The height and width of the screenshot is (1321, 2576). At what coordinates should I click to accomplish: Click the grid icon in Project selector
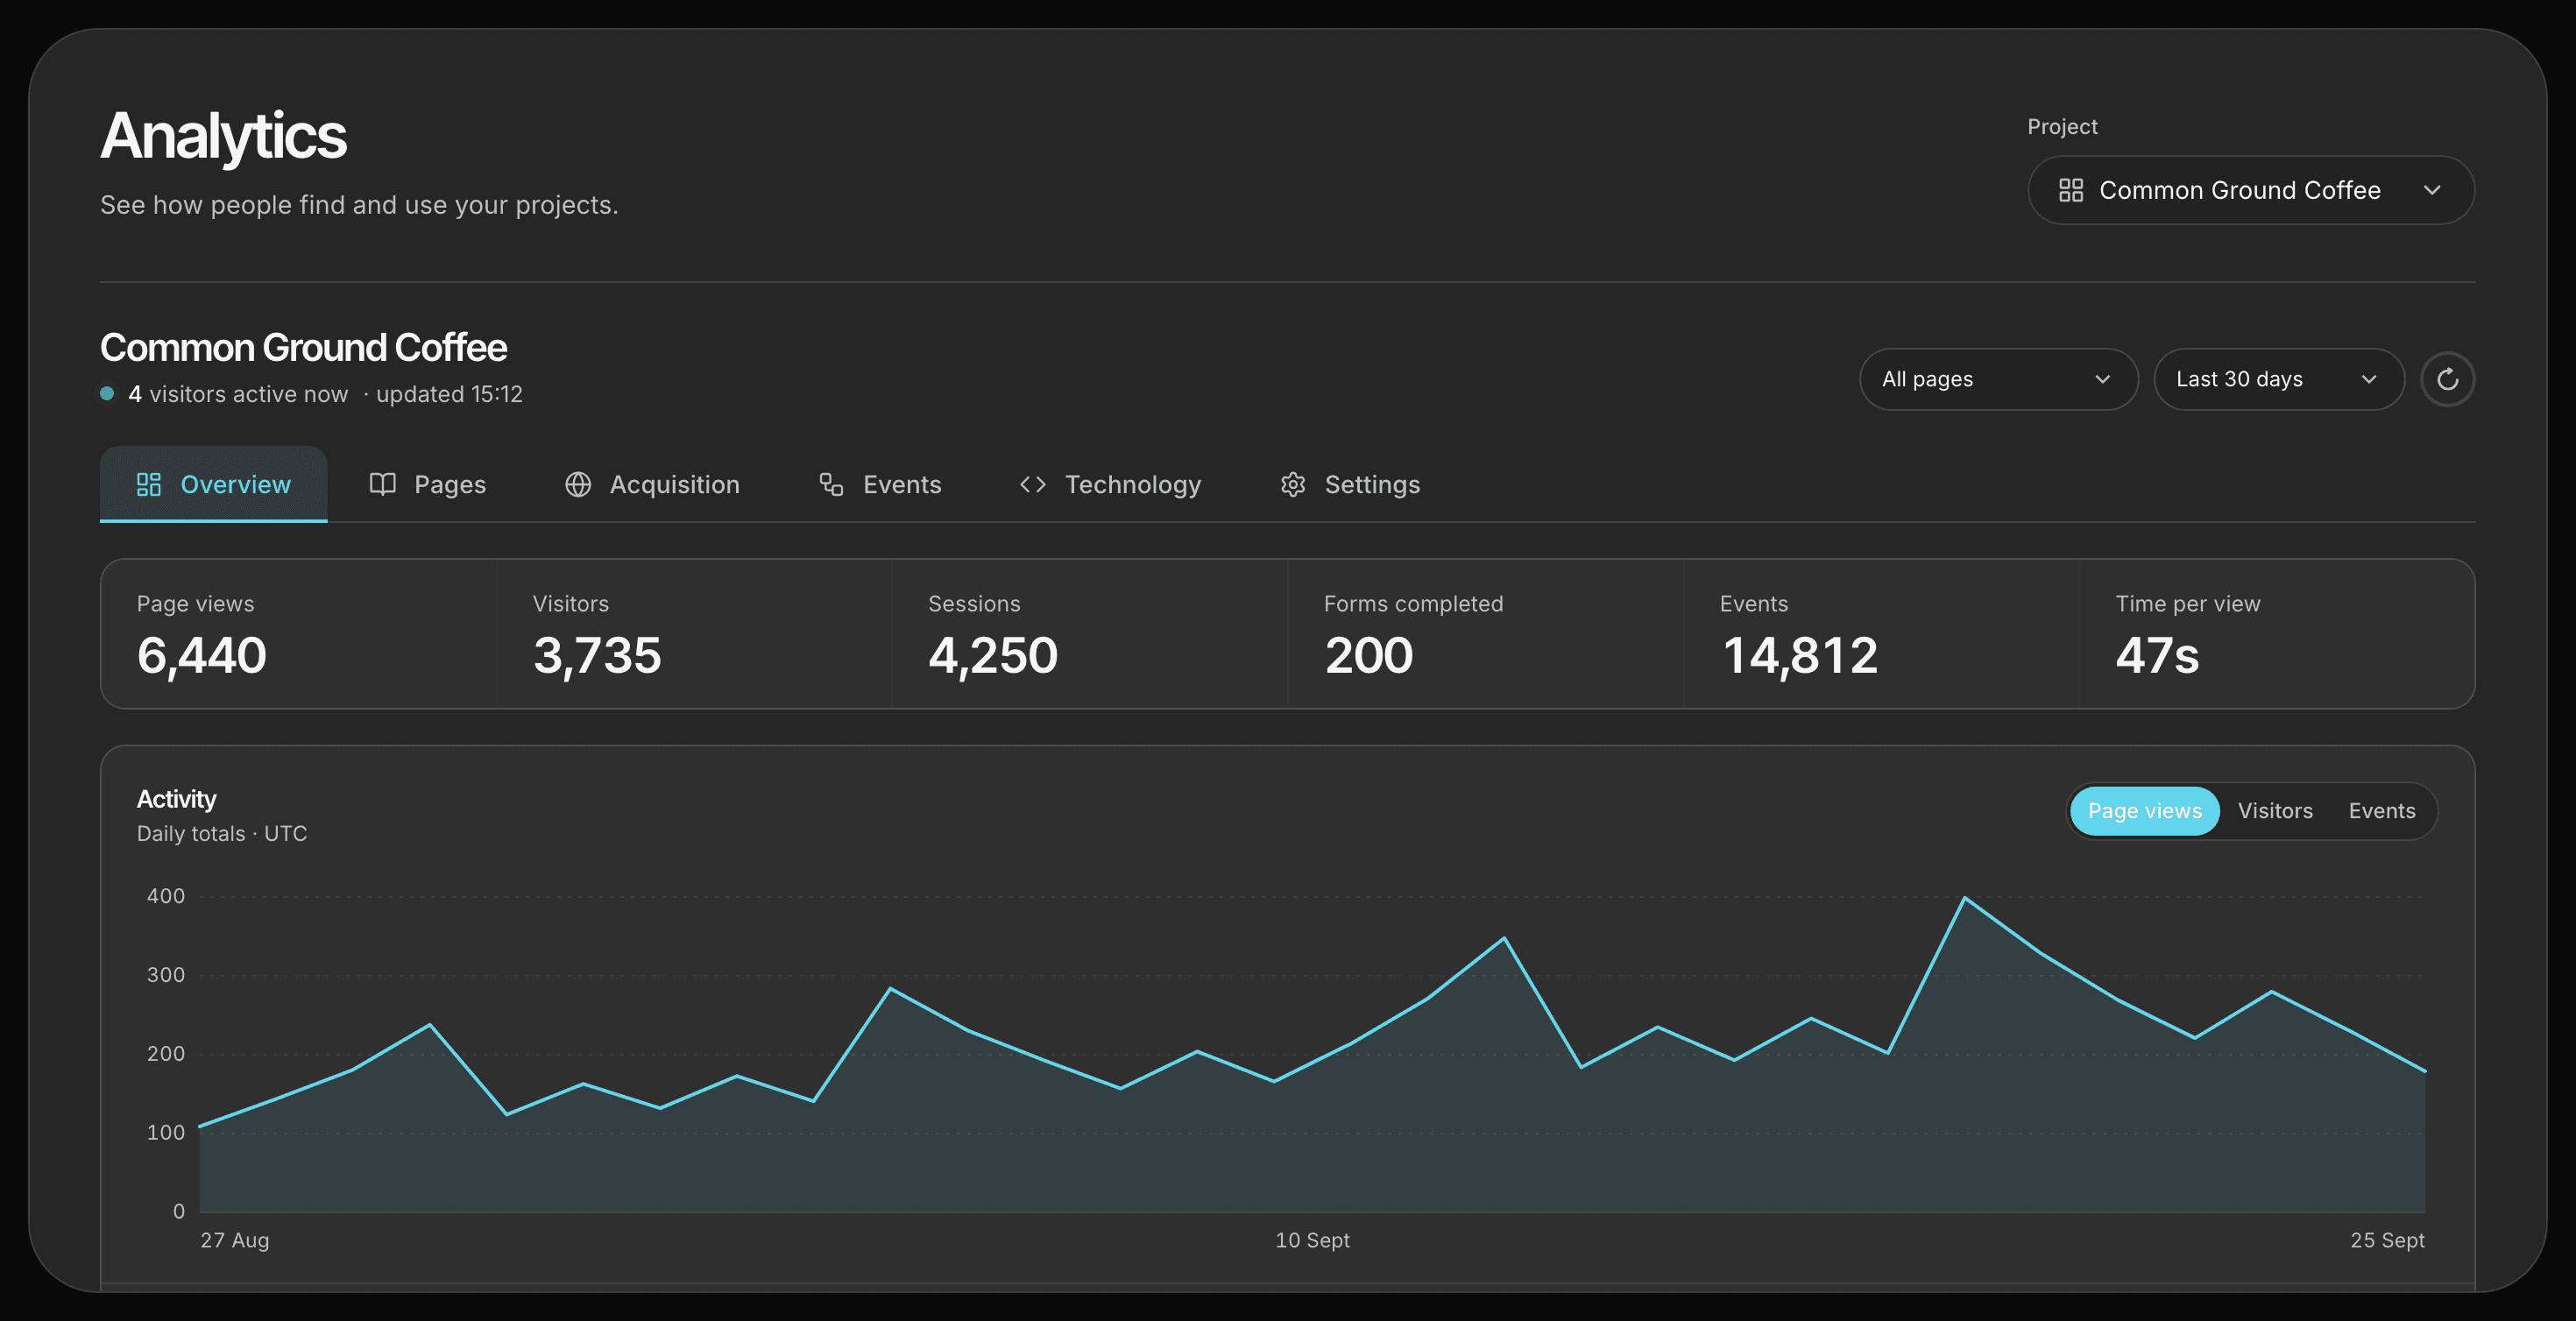pos(2071,190)
